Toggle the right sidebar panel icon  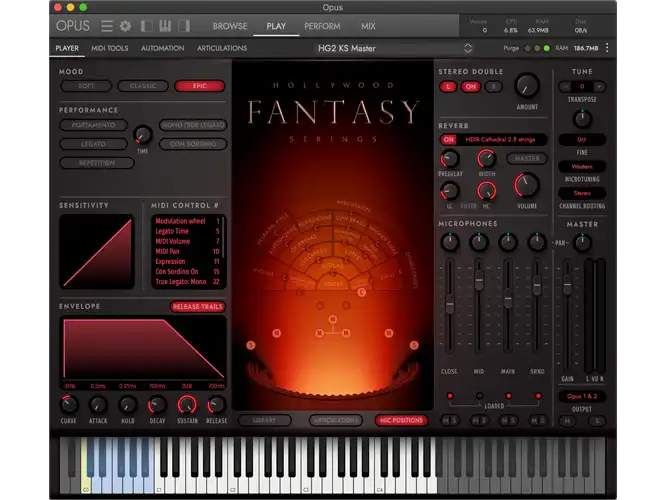tap(184, 26)
